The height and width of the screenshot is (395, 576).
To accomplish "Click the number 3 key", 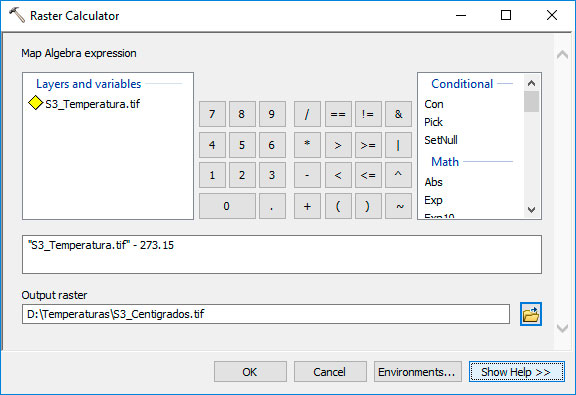I will [272, 175].
